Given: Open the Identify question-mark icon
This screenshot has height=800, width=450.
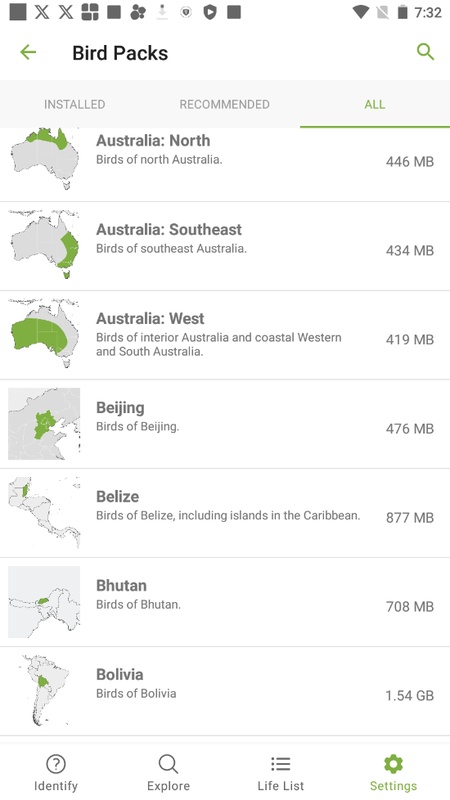Looking at the screenshot, I should [56, 764].
